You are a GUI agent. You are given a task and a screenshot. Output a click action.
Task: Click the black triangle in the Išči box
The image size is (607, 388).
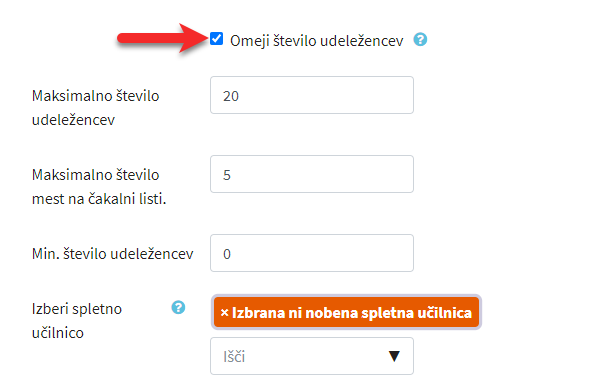click(x=394, y=356)
